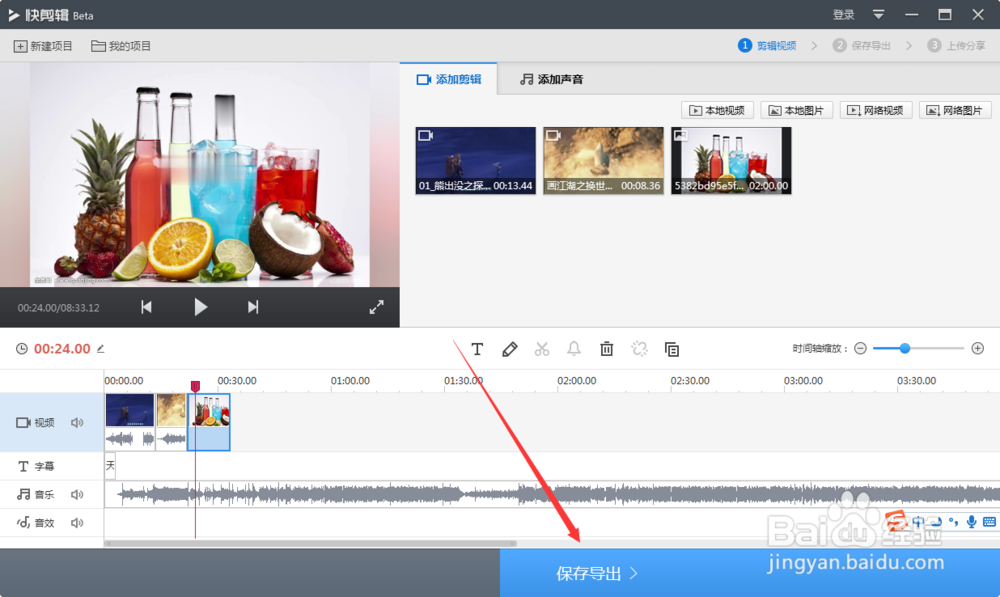Go to step 3 上传分享

coord(956,45)
